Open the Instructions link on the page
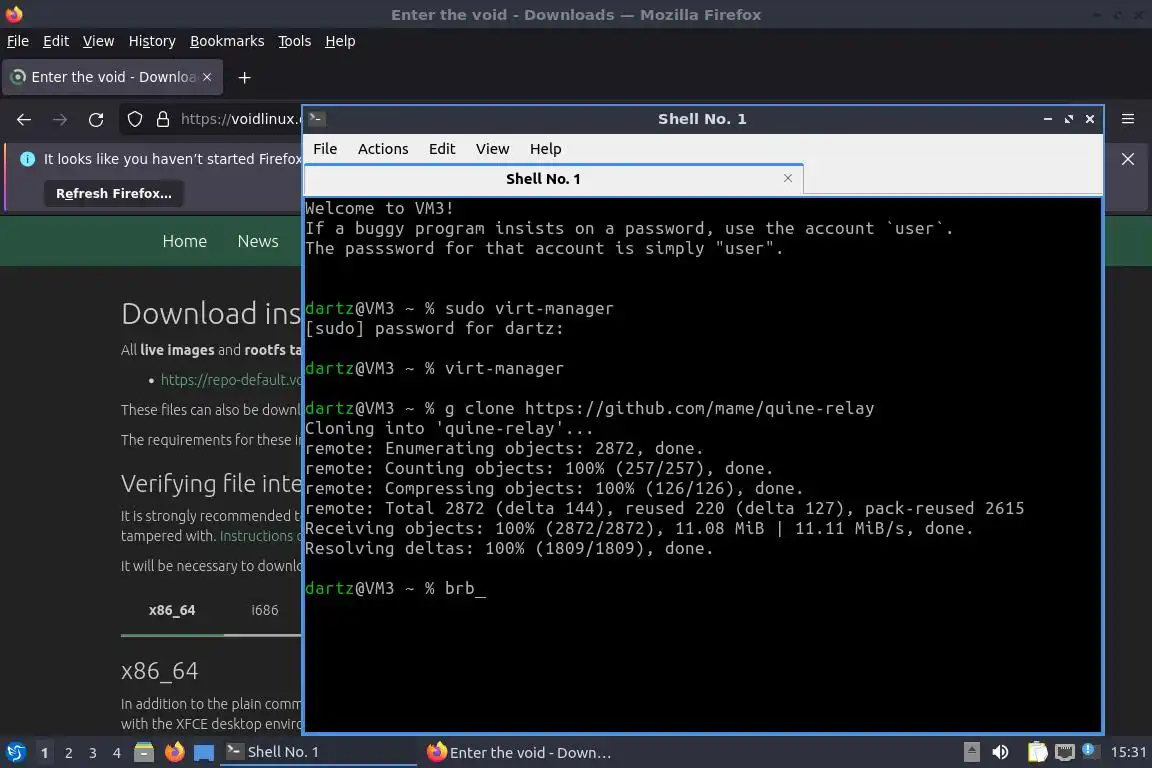 tap(260, 536)
